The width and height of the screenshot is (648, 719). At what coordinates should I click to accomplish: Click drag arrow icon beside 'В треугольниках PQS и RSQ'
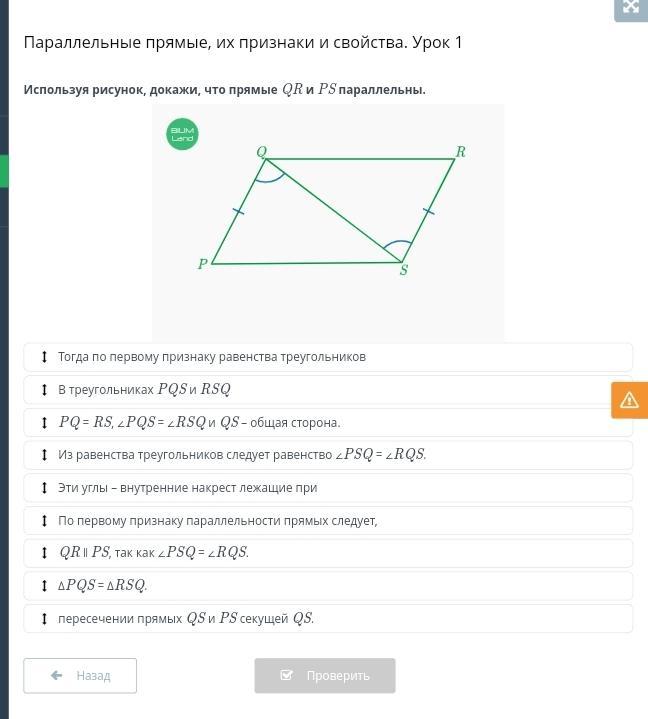pyautogui.click(x=44, y=390)
